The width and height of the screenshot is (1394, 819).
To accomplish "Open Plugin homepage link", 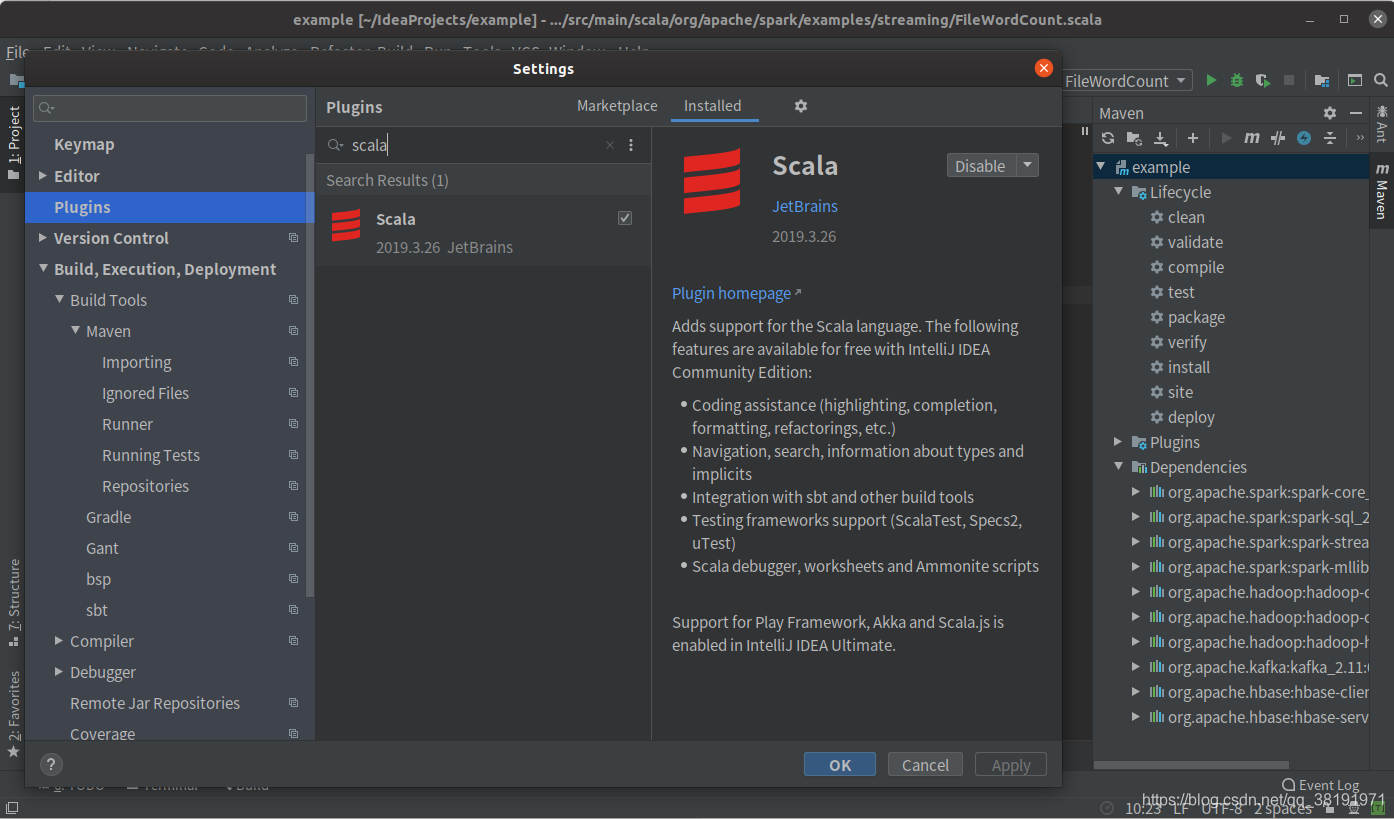I will coord(737,293).
